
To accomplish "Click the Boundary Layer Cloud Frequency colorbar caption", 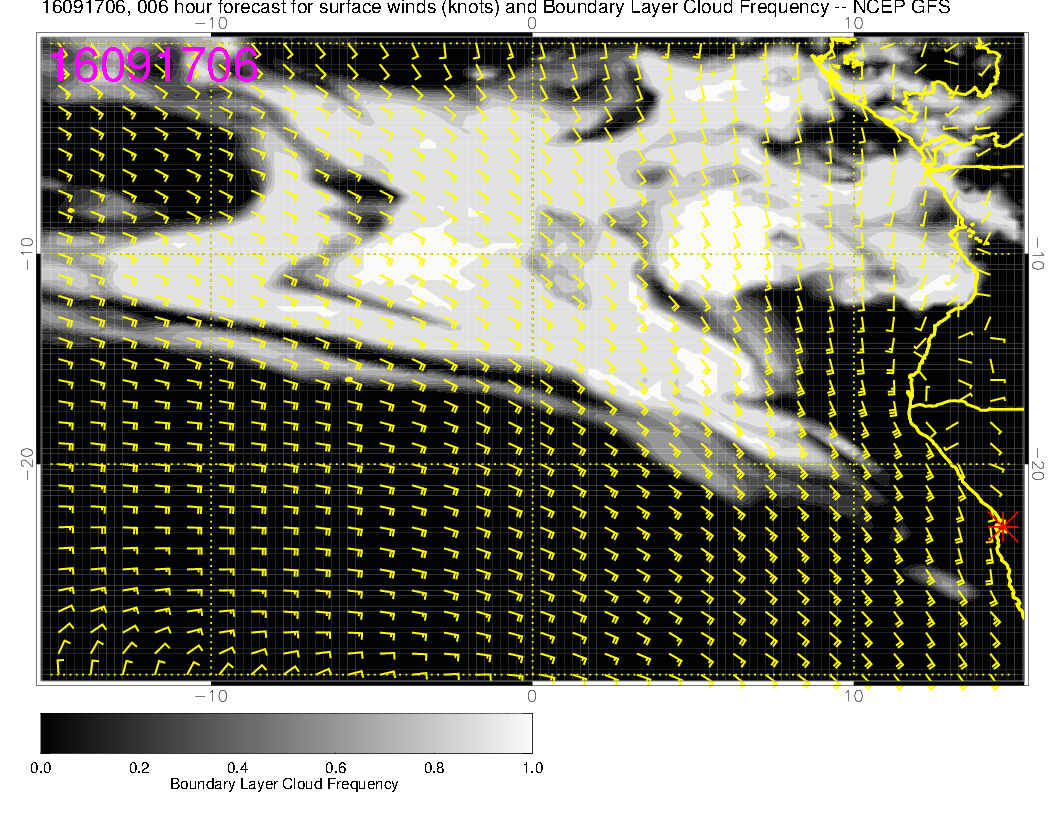I will 284,784.
